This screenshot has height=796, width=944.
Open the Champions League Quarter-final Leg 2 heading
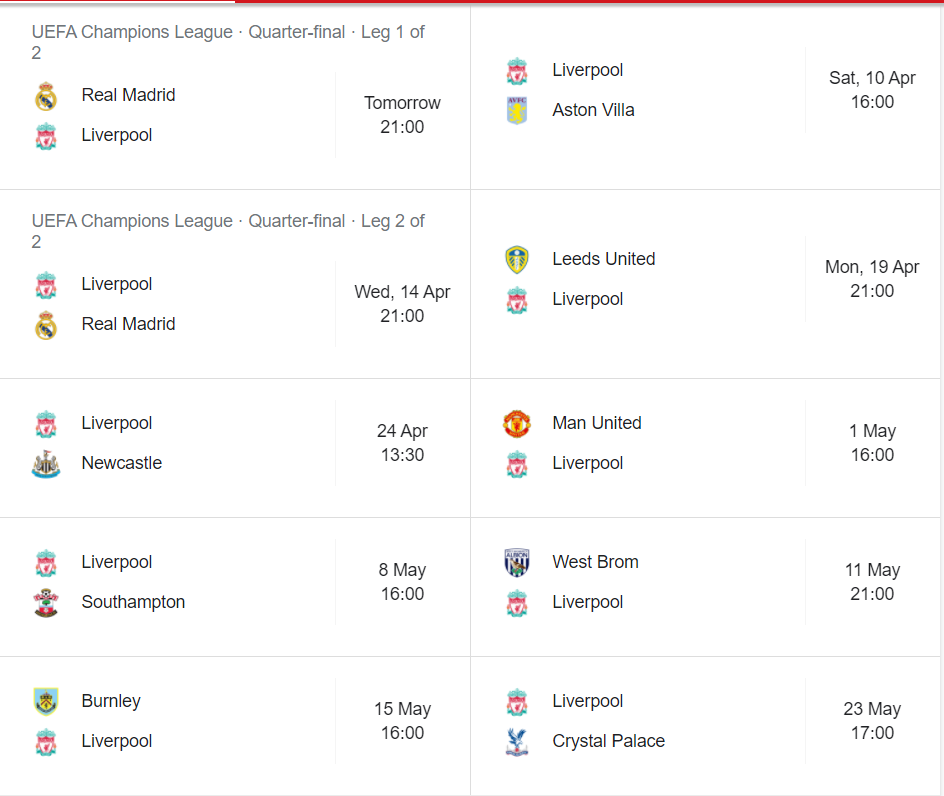pos(228,231)
